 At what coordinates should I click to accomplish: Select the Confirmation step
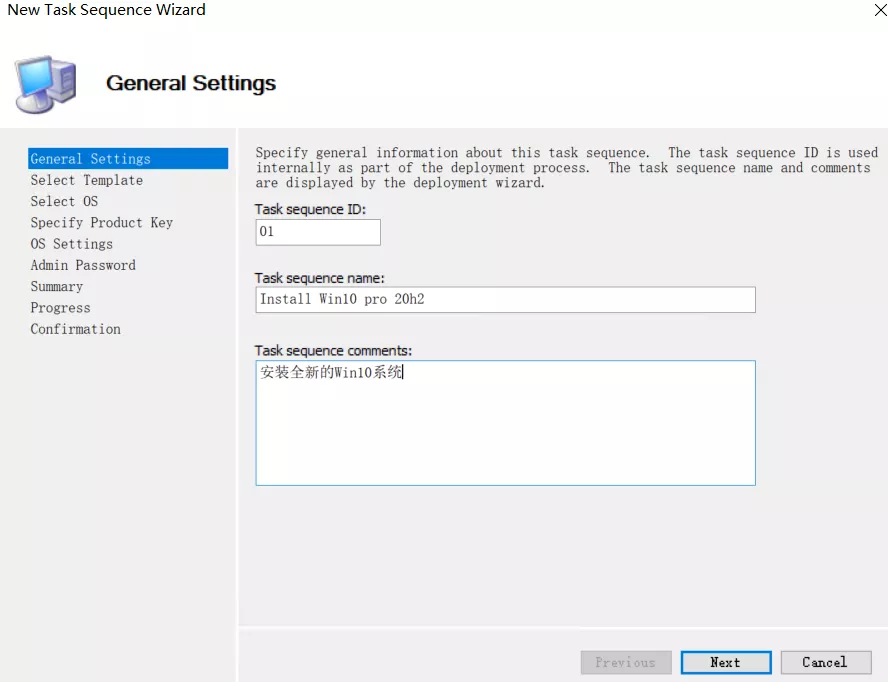coord(75,329)
